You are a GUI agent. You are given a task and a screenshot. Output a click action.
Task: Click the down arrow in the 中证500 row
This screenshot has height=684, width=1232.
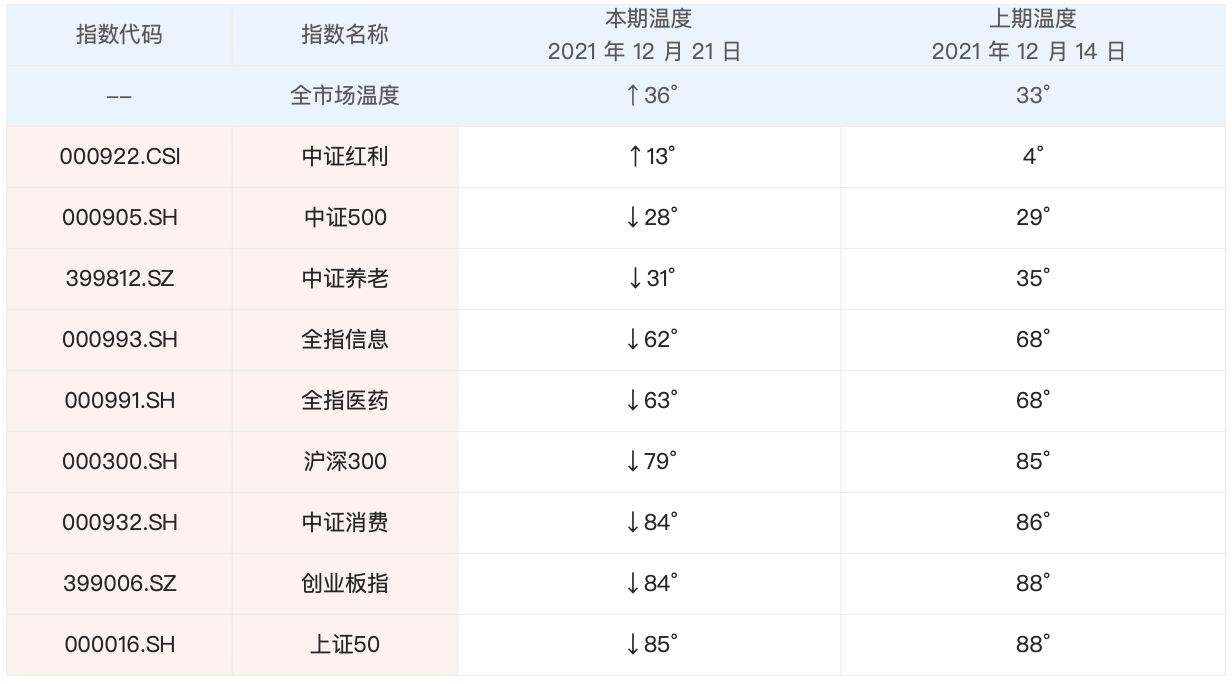click(632, 218)
